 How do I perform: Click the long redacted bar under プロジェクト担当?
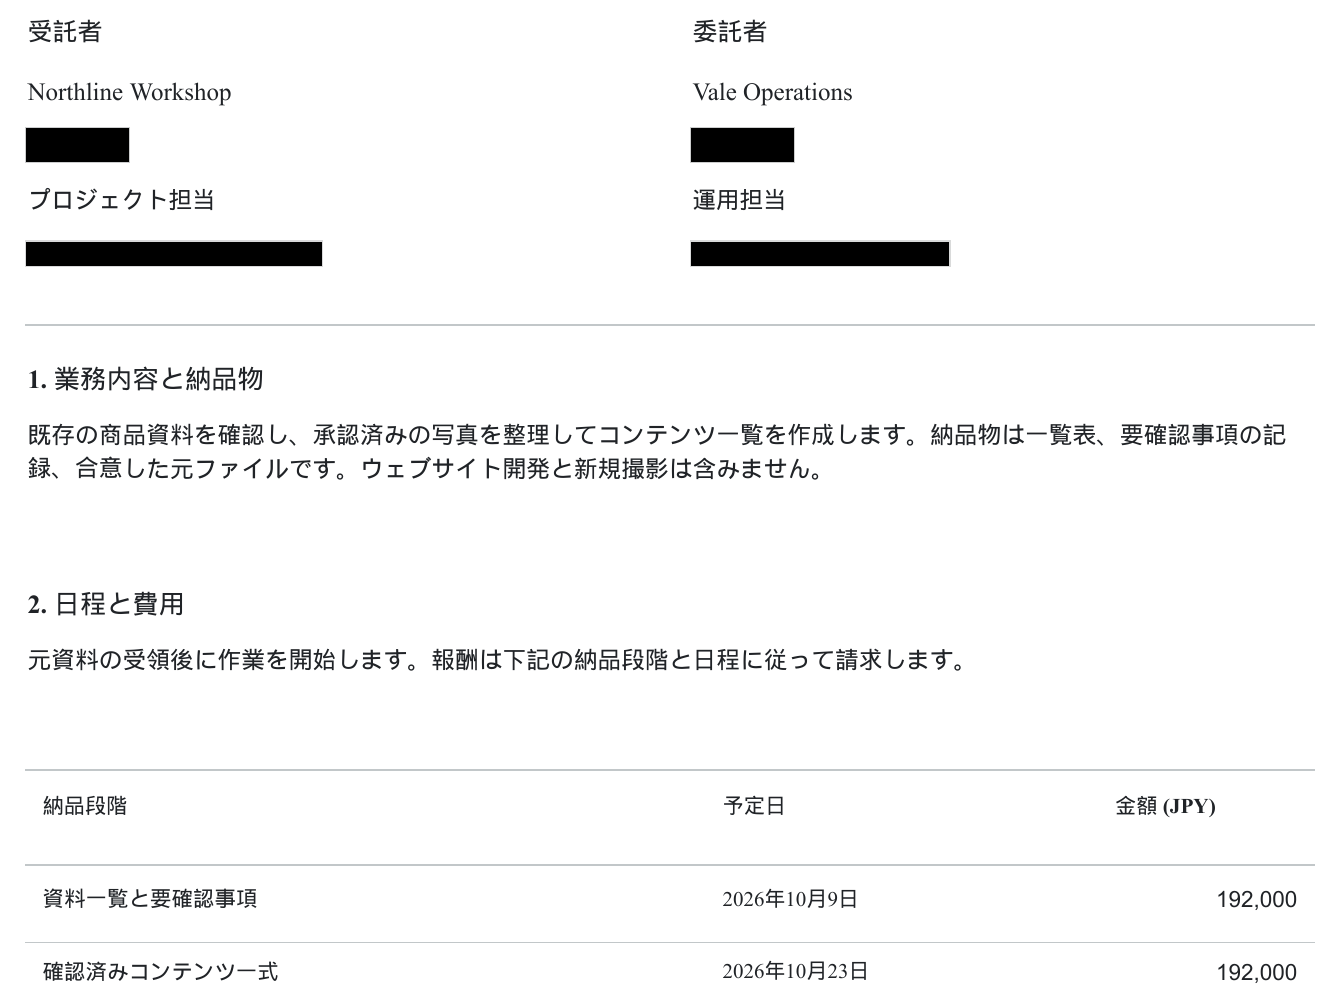tap(174, 253)
